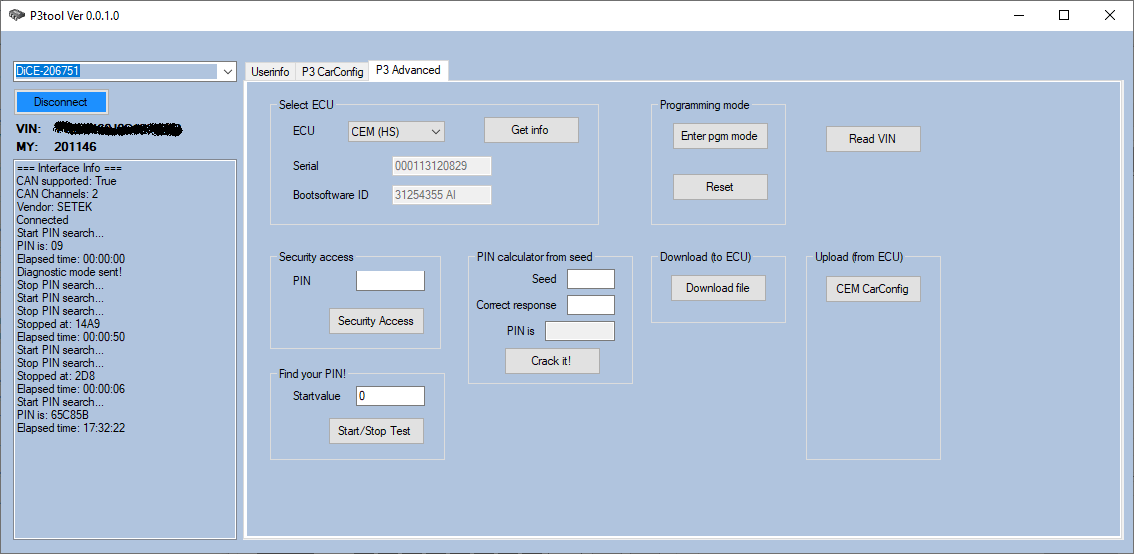Click log line 'Stopped at: 14A9'
The height and width of the screenshot is (554, 1134).
click(x=61, y=324)
